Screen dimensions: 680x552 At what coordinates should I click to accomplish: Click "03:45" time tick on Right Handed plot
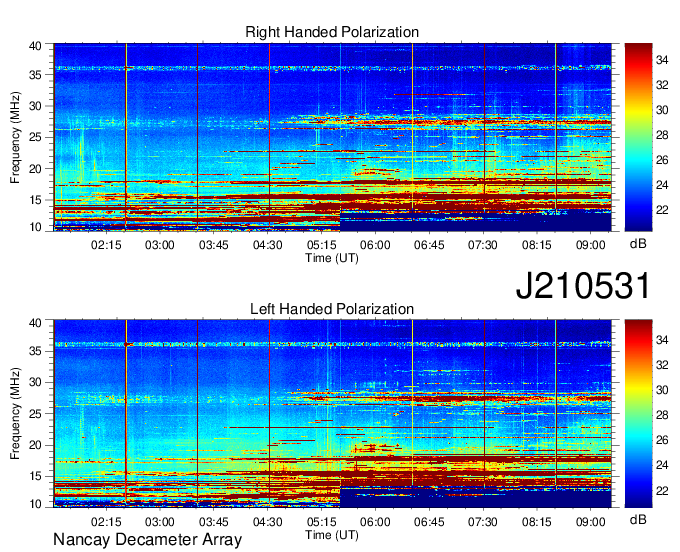[x=213, y=245]
